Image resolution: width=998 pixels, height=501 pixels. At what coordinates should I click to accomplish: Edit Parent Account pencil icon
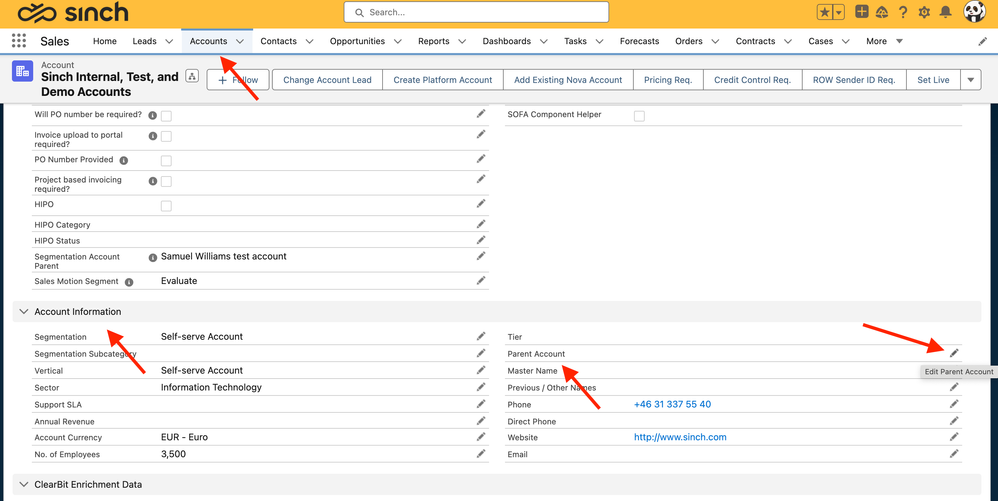(x=954, y=353)
